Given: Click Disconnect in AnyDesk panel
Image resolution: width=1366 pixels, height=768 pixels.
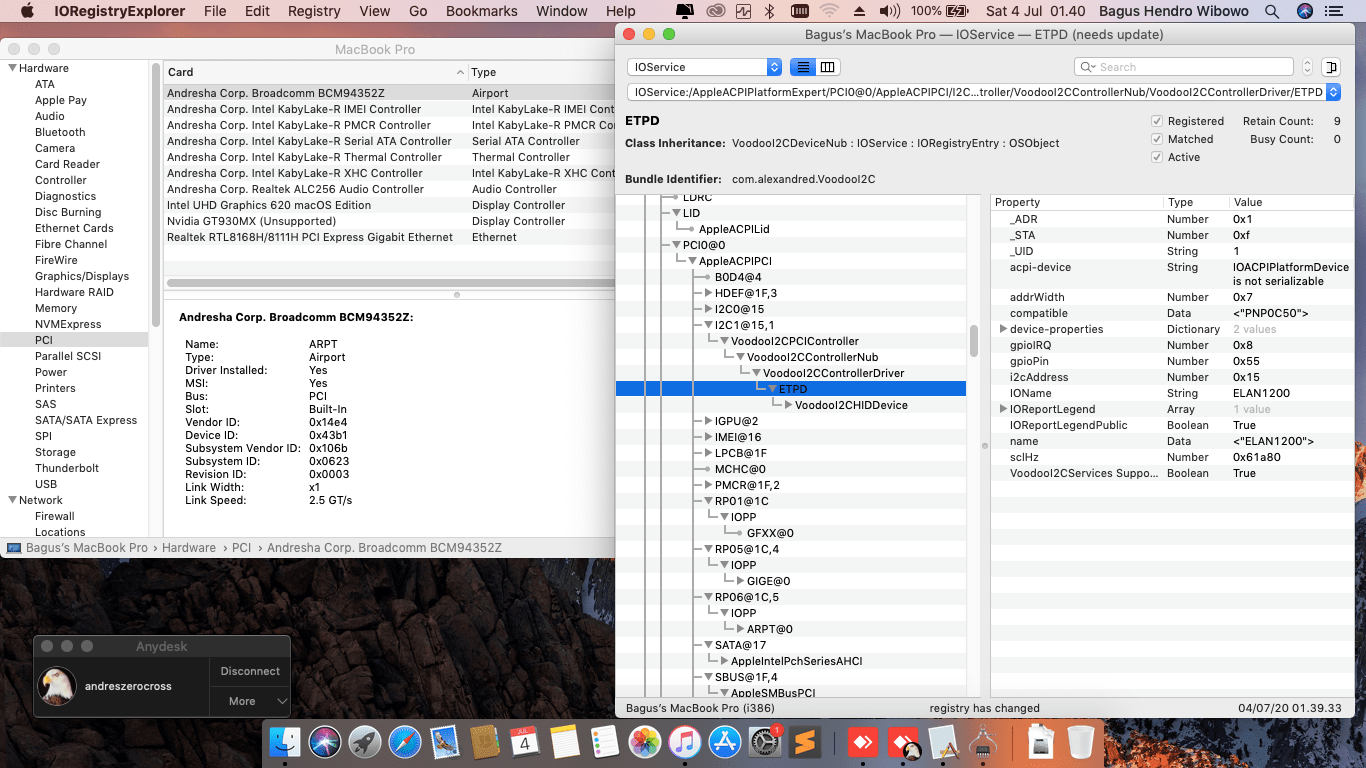Looking at the screenshot, I should coord(250,671).
